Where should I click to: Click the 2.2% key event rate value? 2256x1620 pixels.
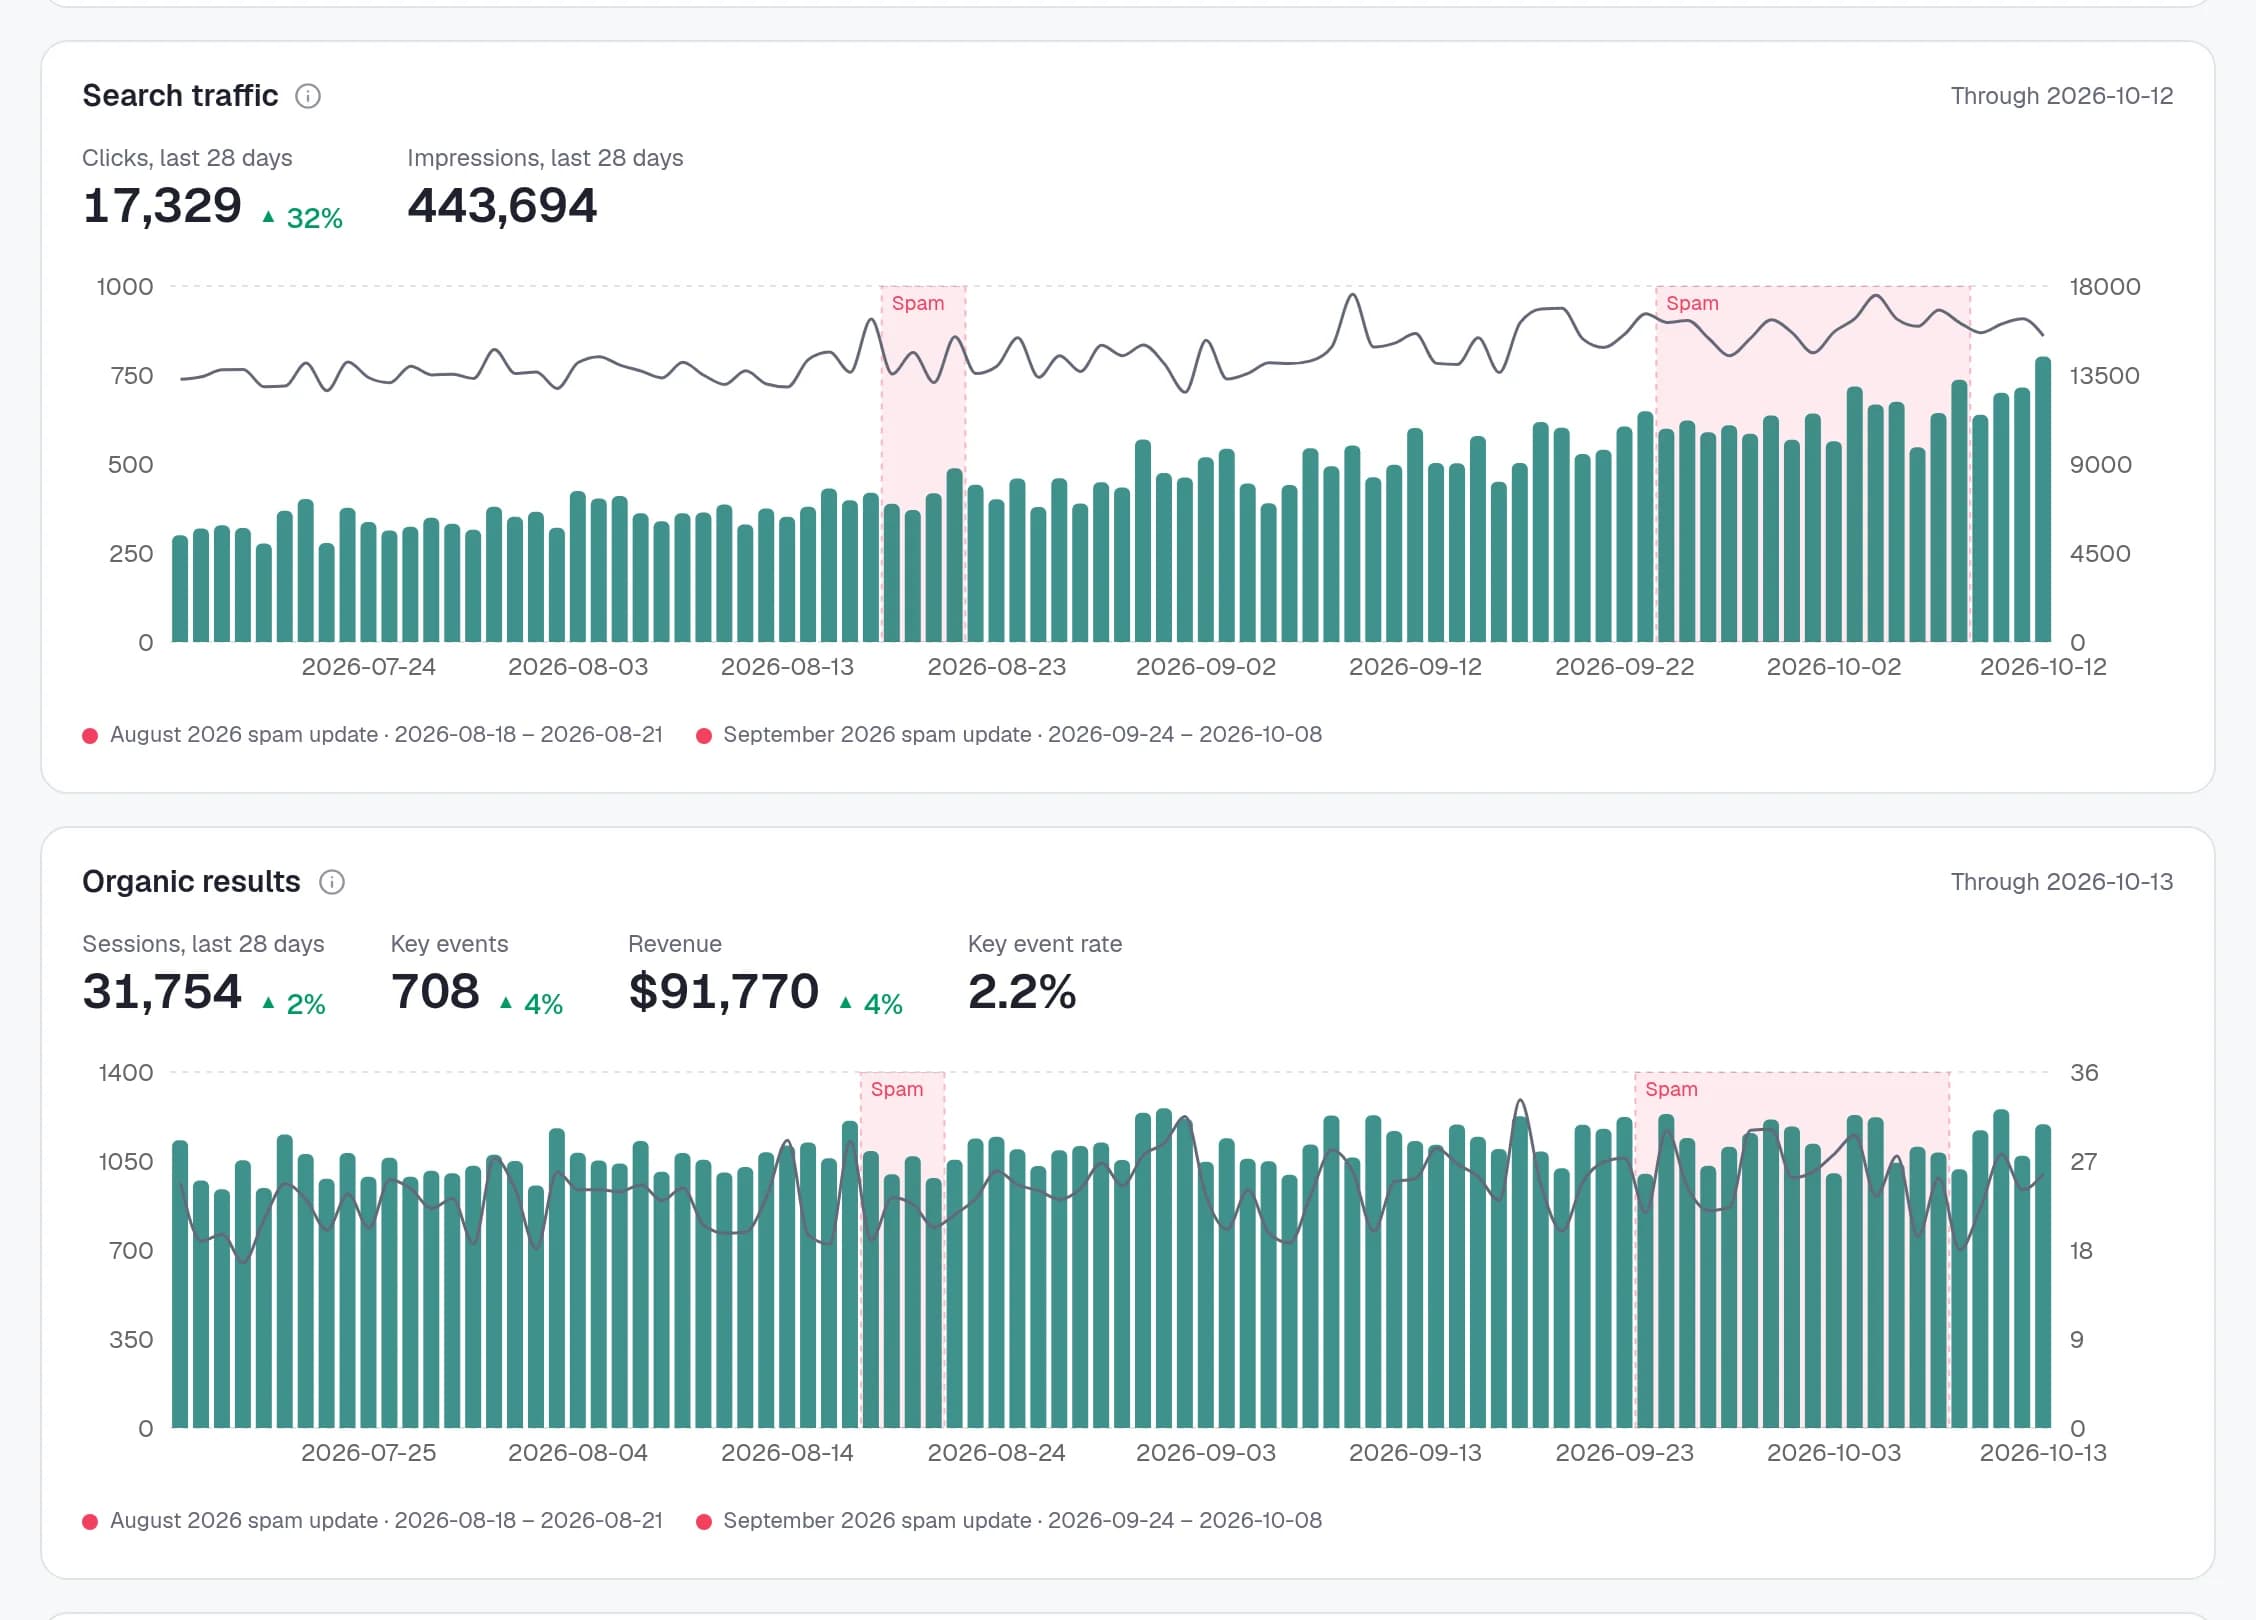point(1022,992)
